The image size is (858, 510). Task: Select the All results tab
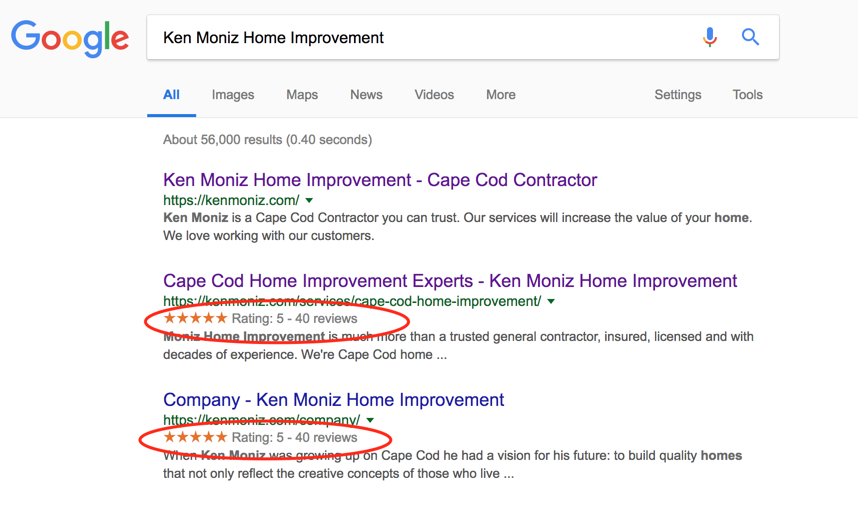(171, 95)
